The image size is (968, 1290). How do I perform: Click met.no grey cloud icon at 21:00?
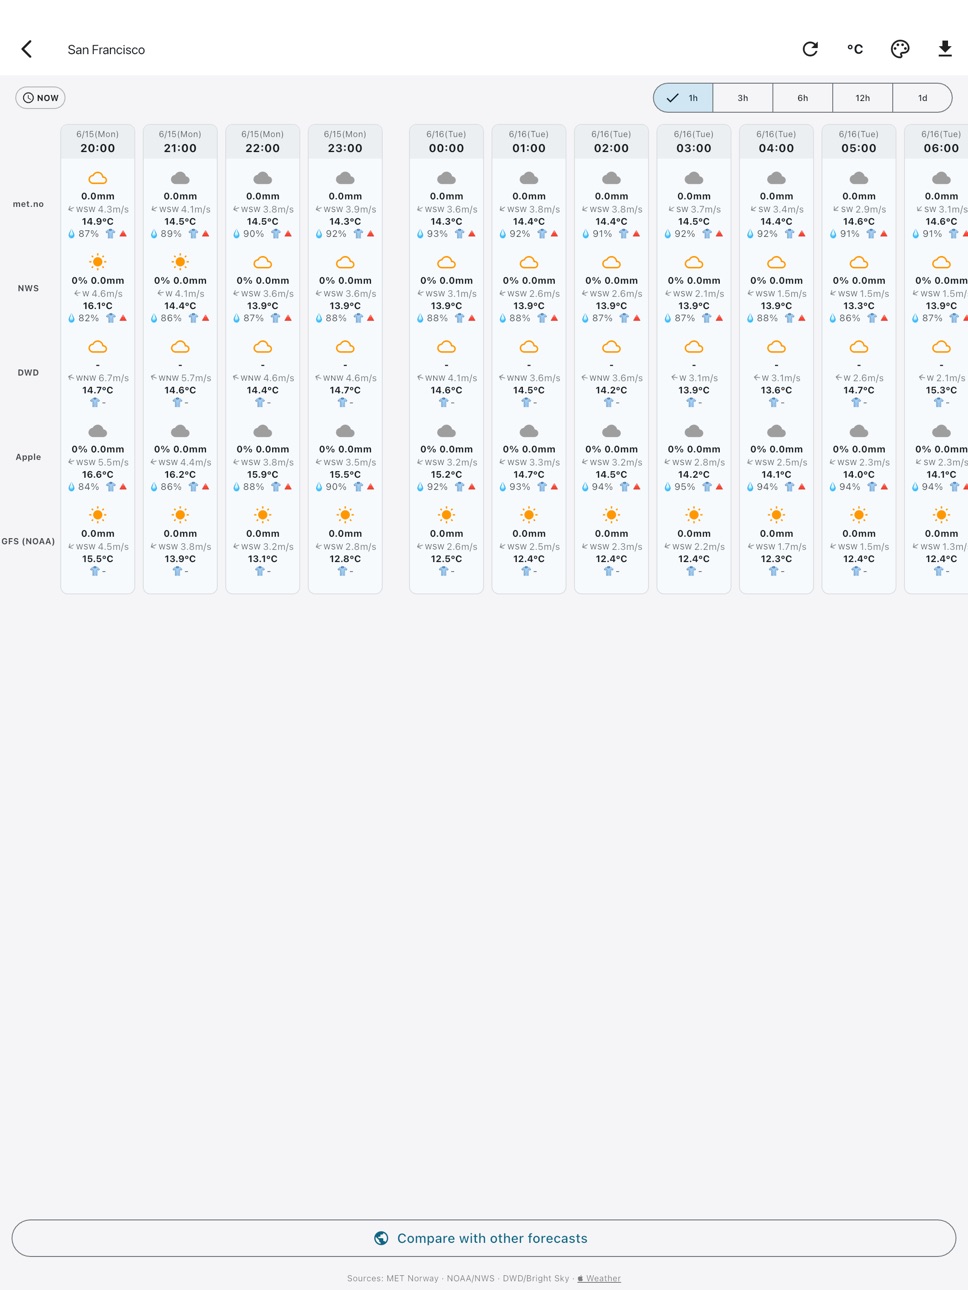pos(180,178)
